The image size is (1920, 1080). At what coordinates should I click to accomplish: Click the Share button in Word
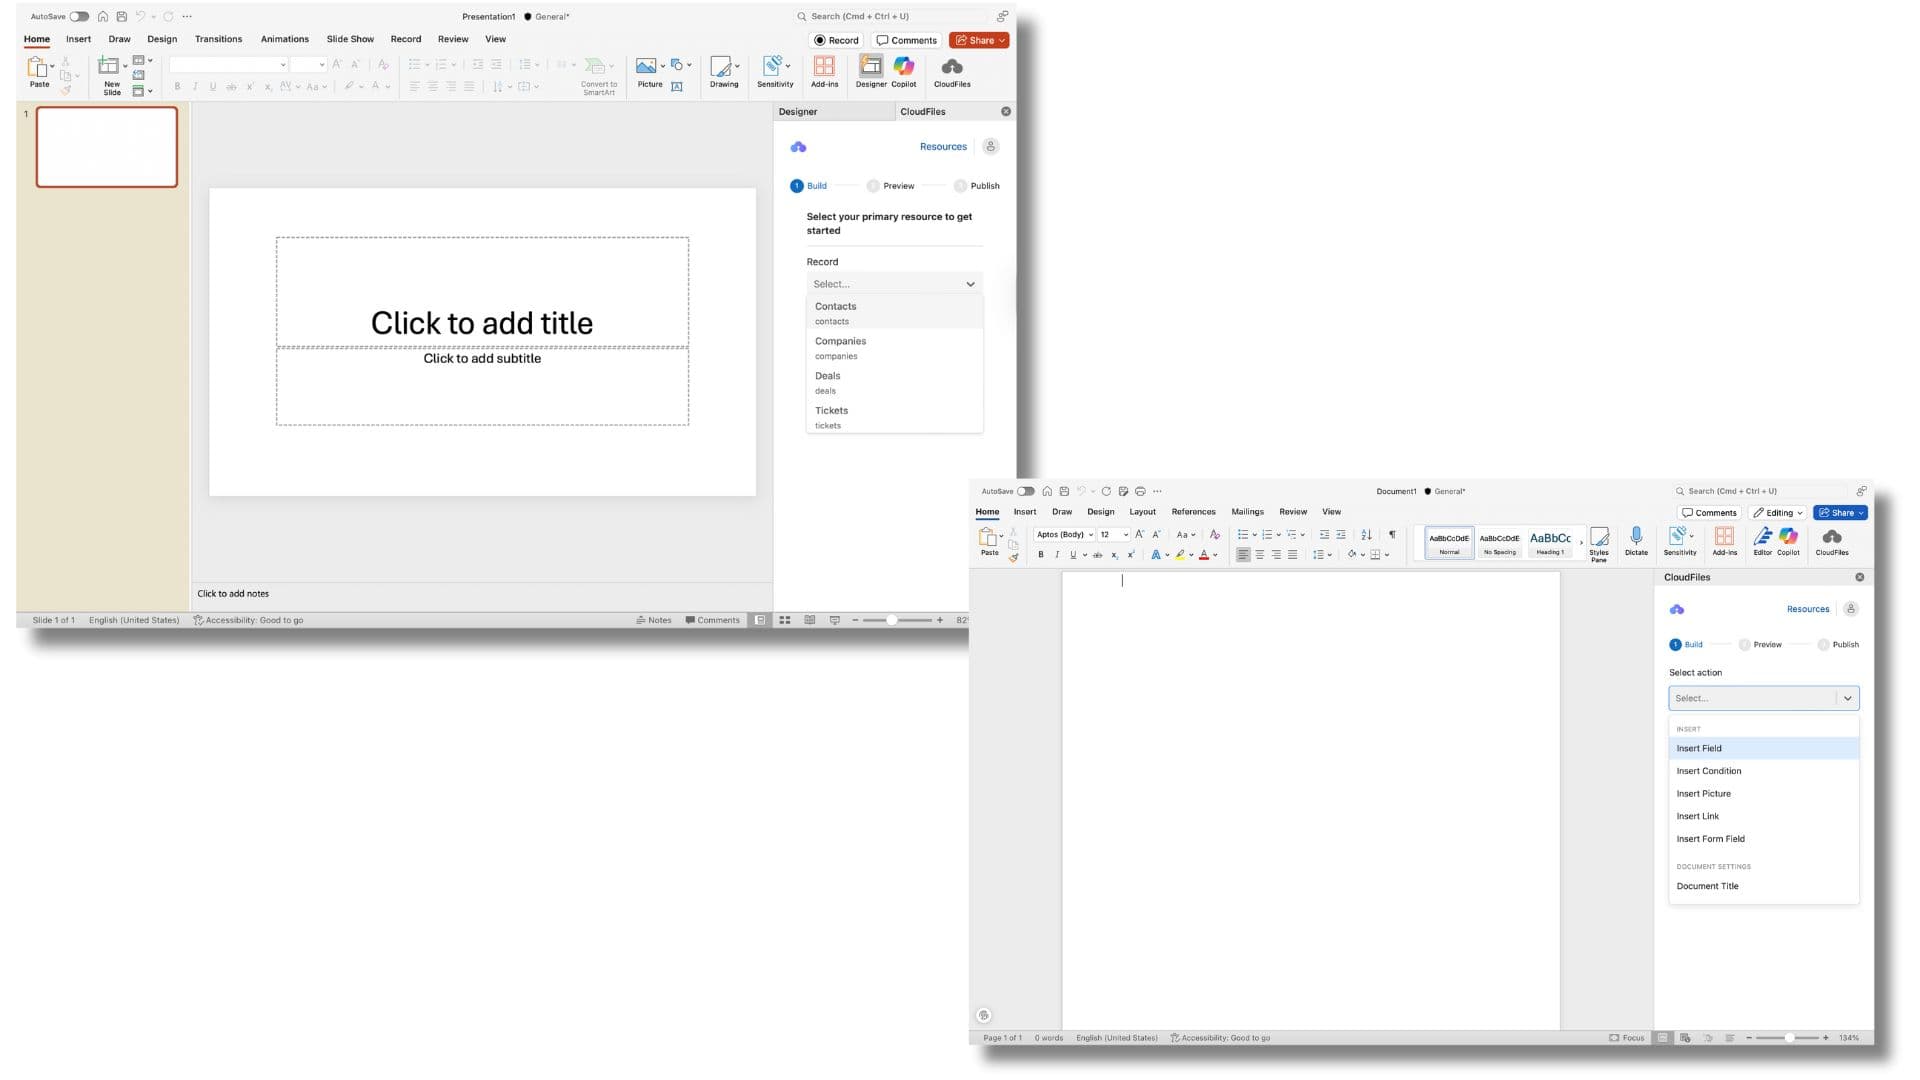click(x=1840, y=512)
